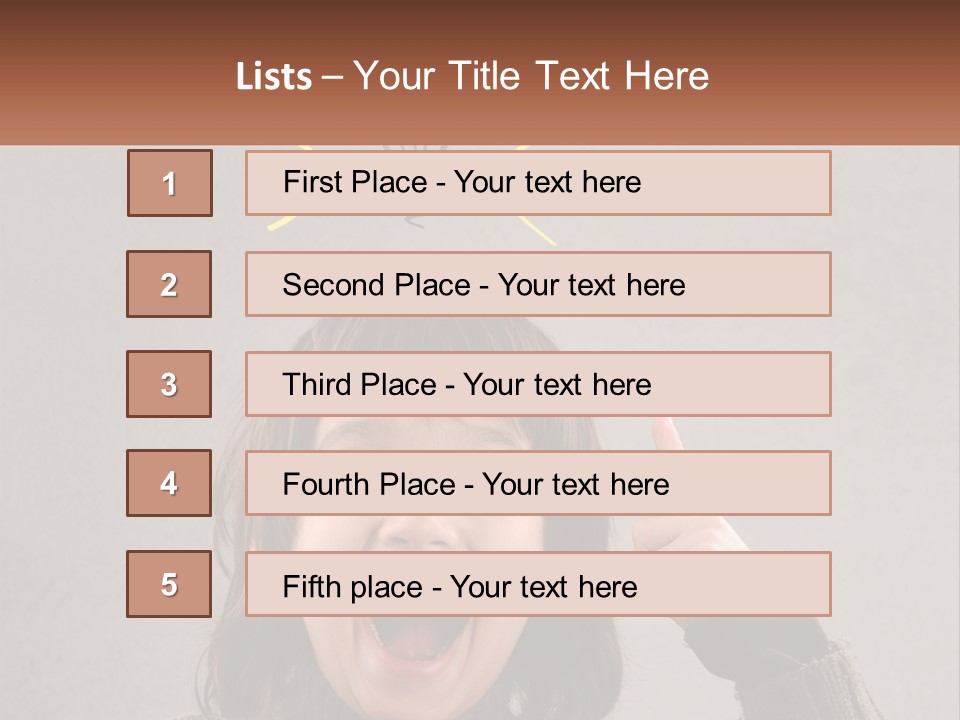
Task: Click the 'Second Place - Your text here' bar
Action: point(538,284)
